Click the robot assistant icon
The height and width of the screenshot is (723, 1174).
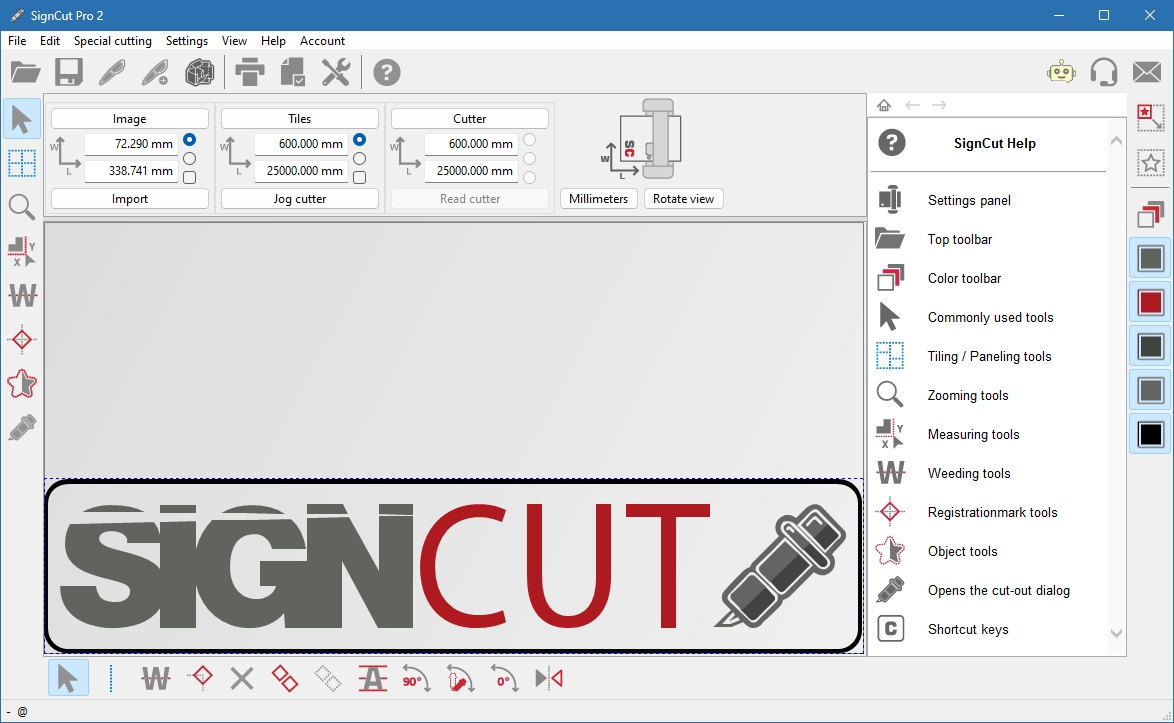1061,73
